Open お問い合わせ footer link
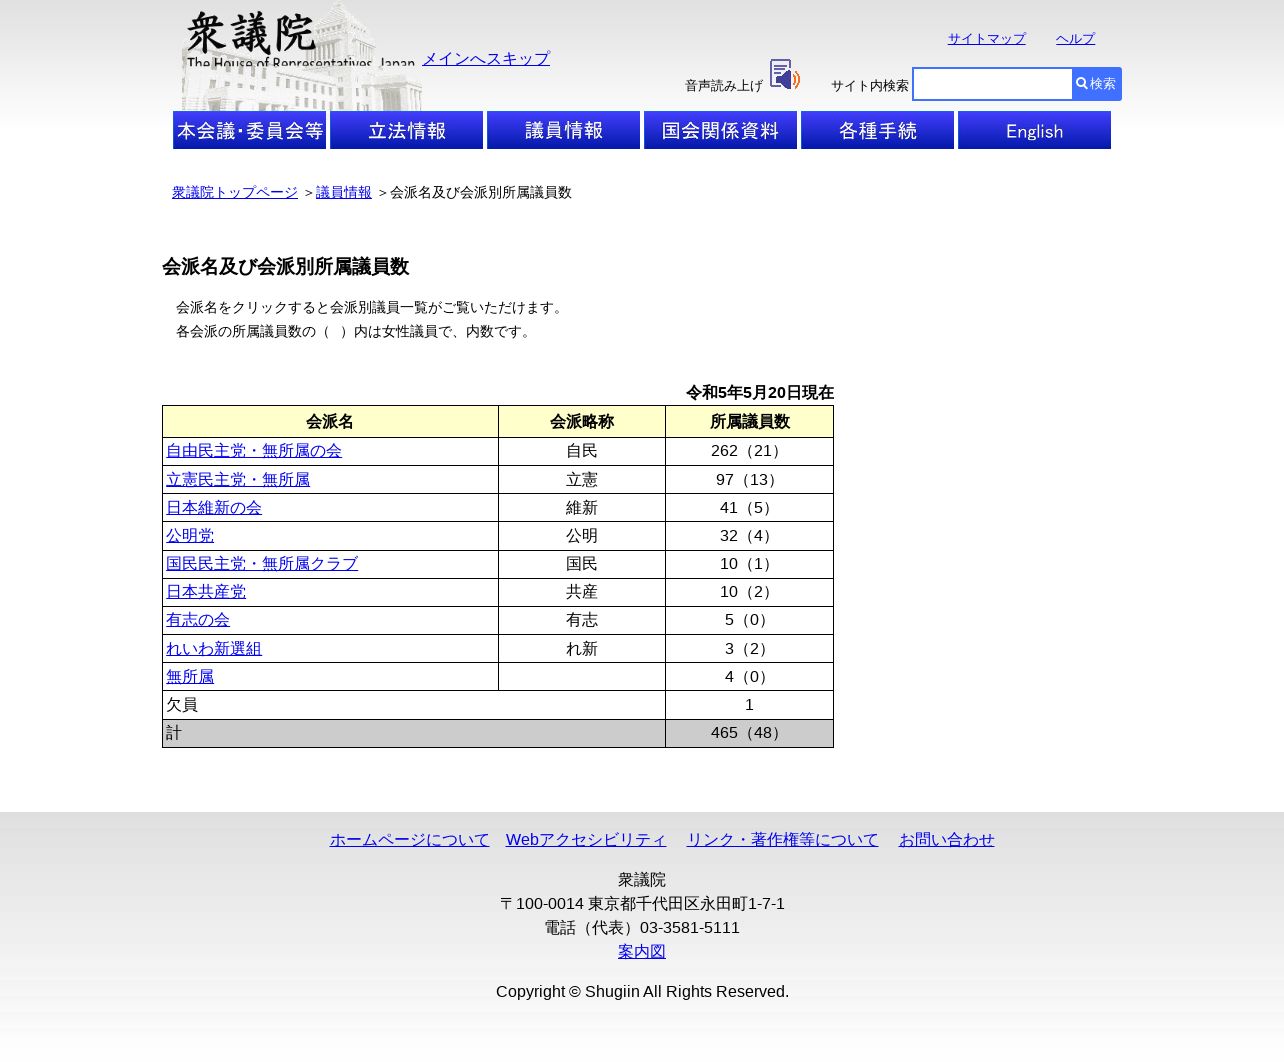 [947, 840]
